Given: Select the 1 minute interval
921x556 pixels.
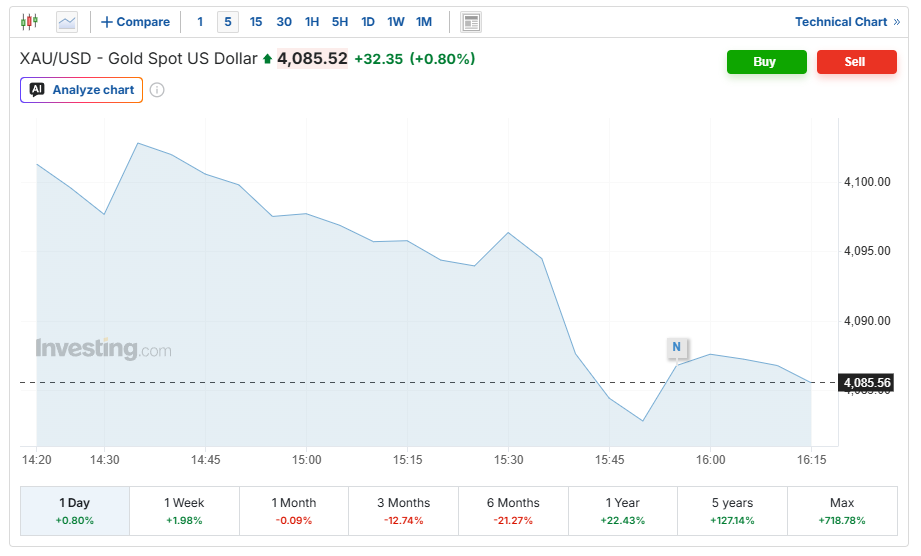Looking at the screenshot, I should [200, 22].
